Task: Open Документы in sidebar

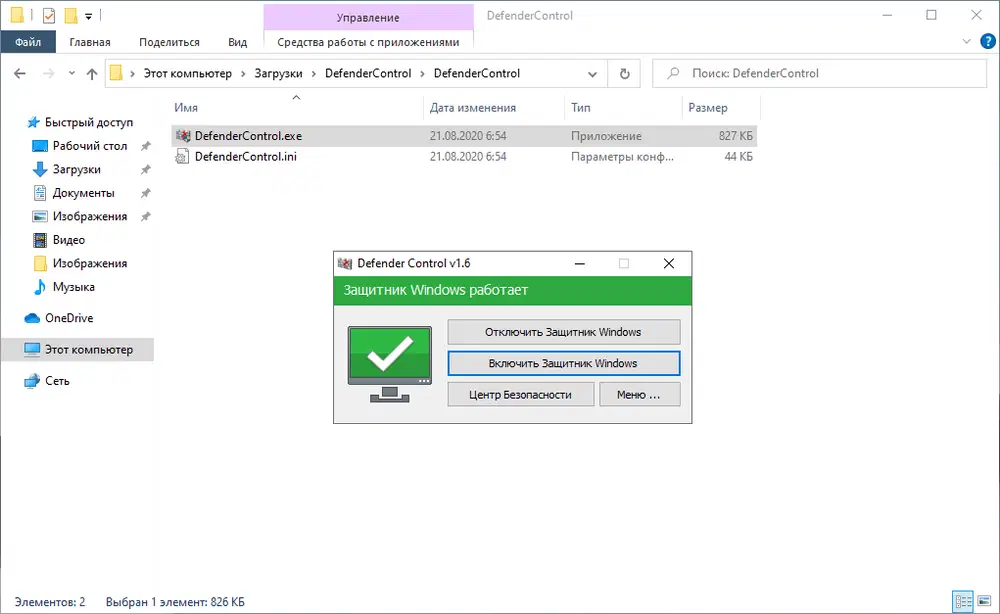Action: click(x=83, y=193)
